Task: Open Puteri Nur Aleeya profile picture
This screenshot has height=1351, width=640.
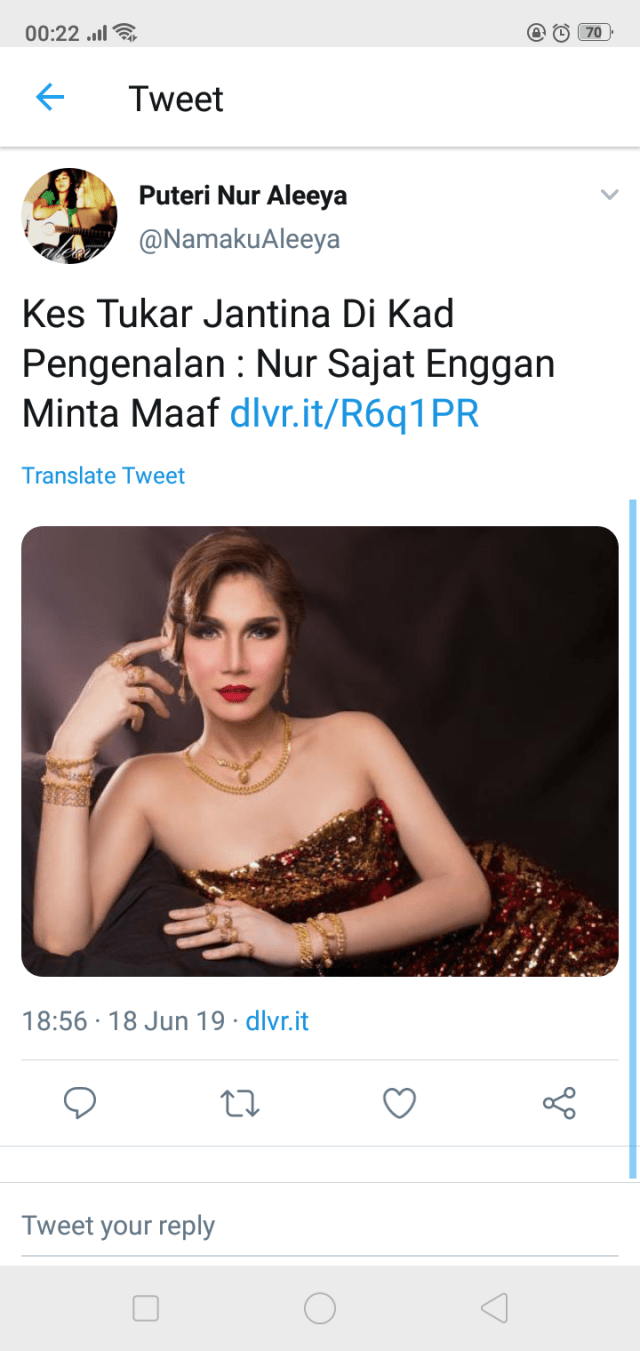Action: coord(69,216)
